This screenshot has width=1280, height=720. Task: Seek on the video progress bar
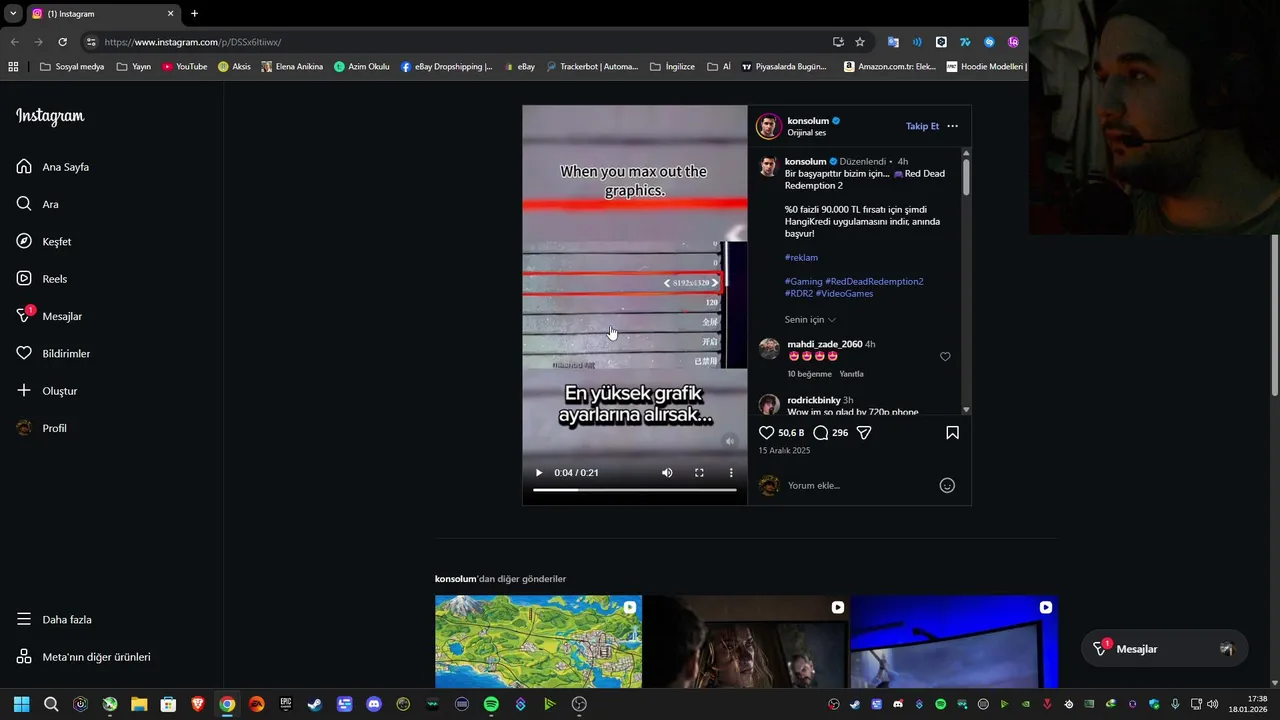click(634, 490)
